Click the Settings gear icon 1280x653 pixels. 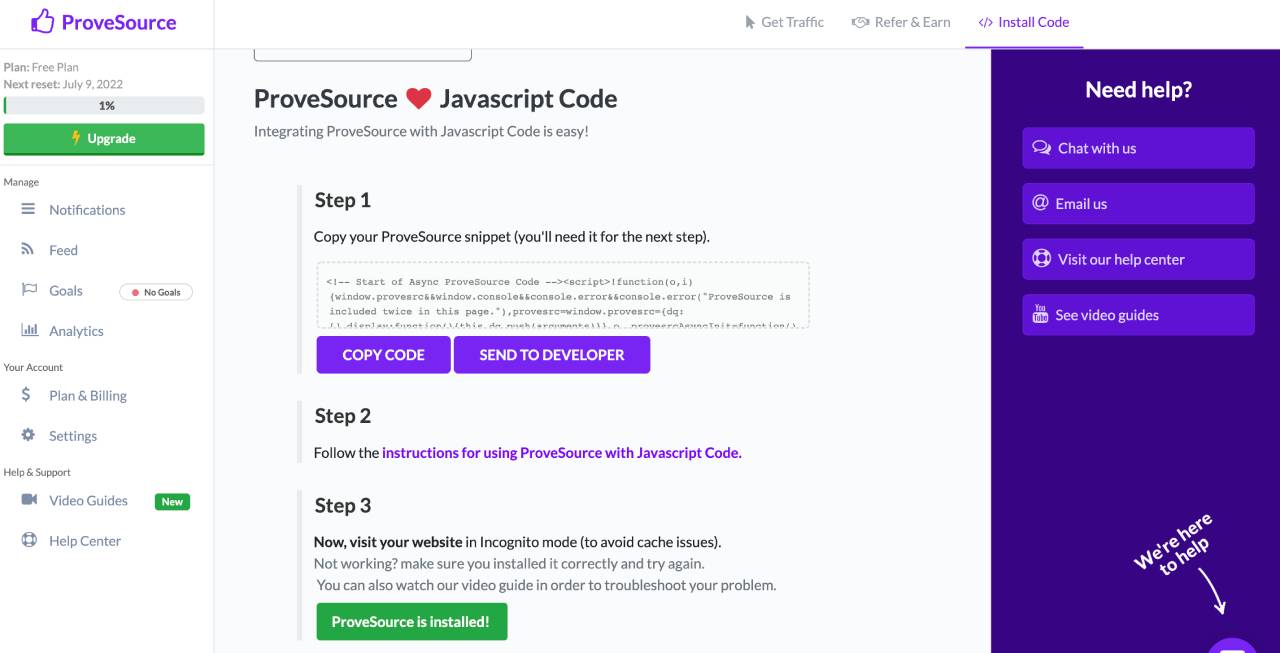(x=28, y=436)
